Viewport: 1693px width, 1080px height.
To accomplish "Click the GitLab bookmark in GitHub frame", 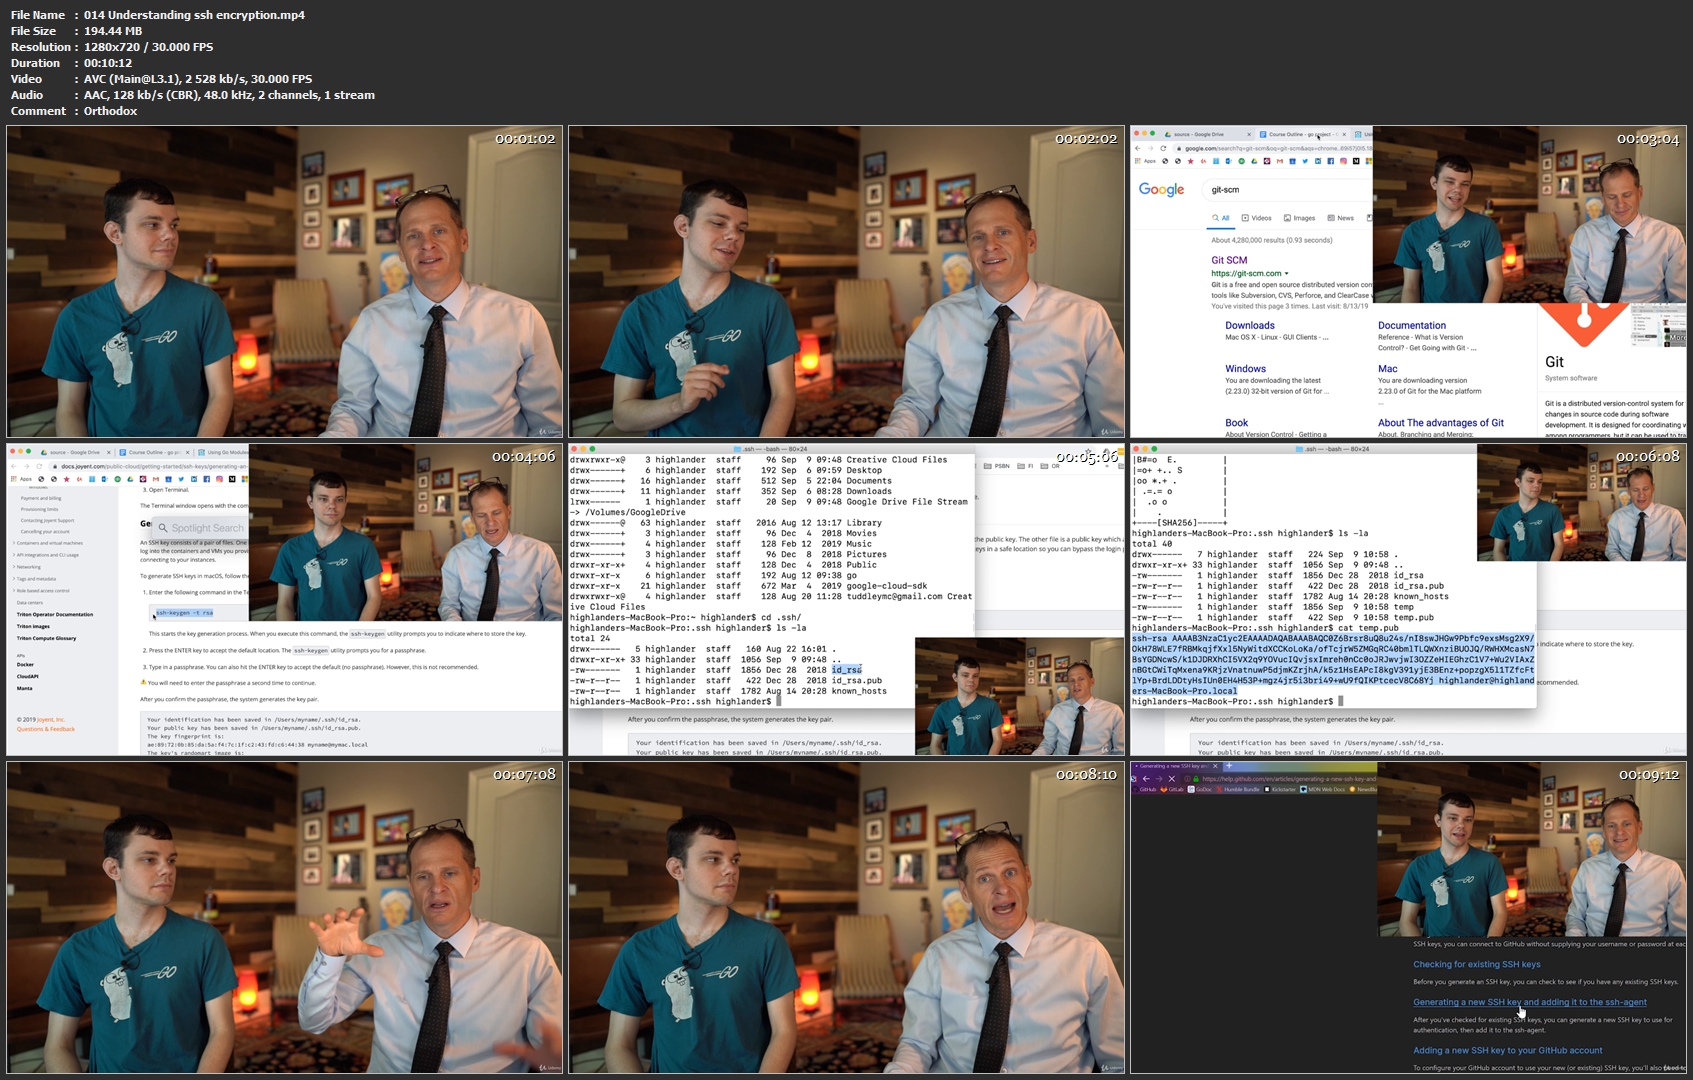I will 1172,789.
